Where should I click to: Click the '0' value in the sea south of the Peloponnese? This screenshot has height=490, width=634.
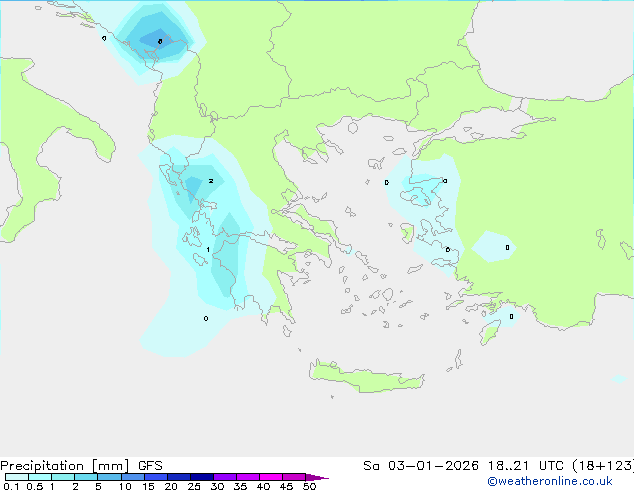point(206,319)
